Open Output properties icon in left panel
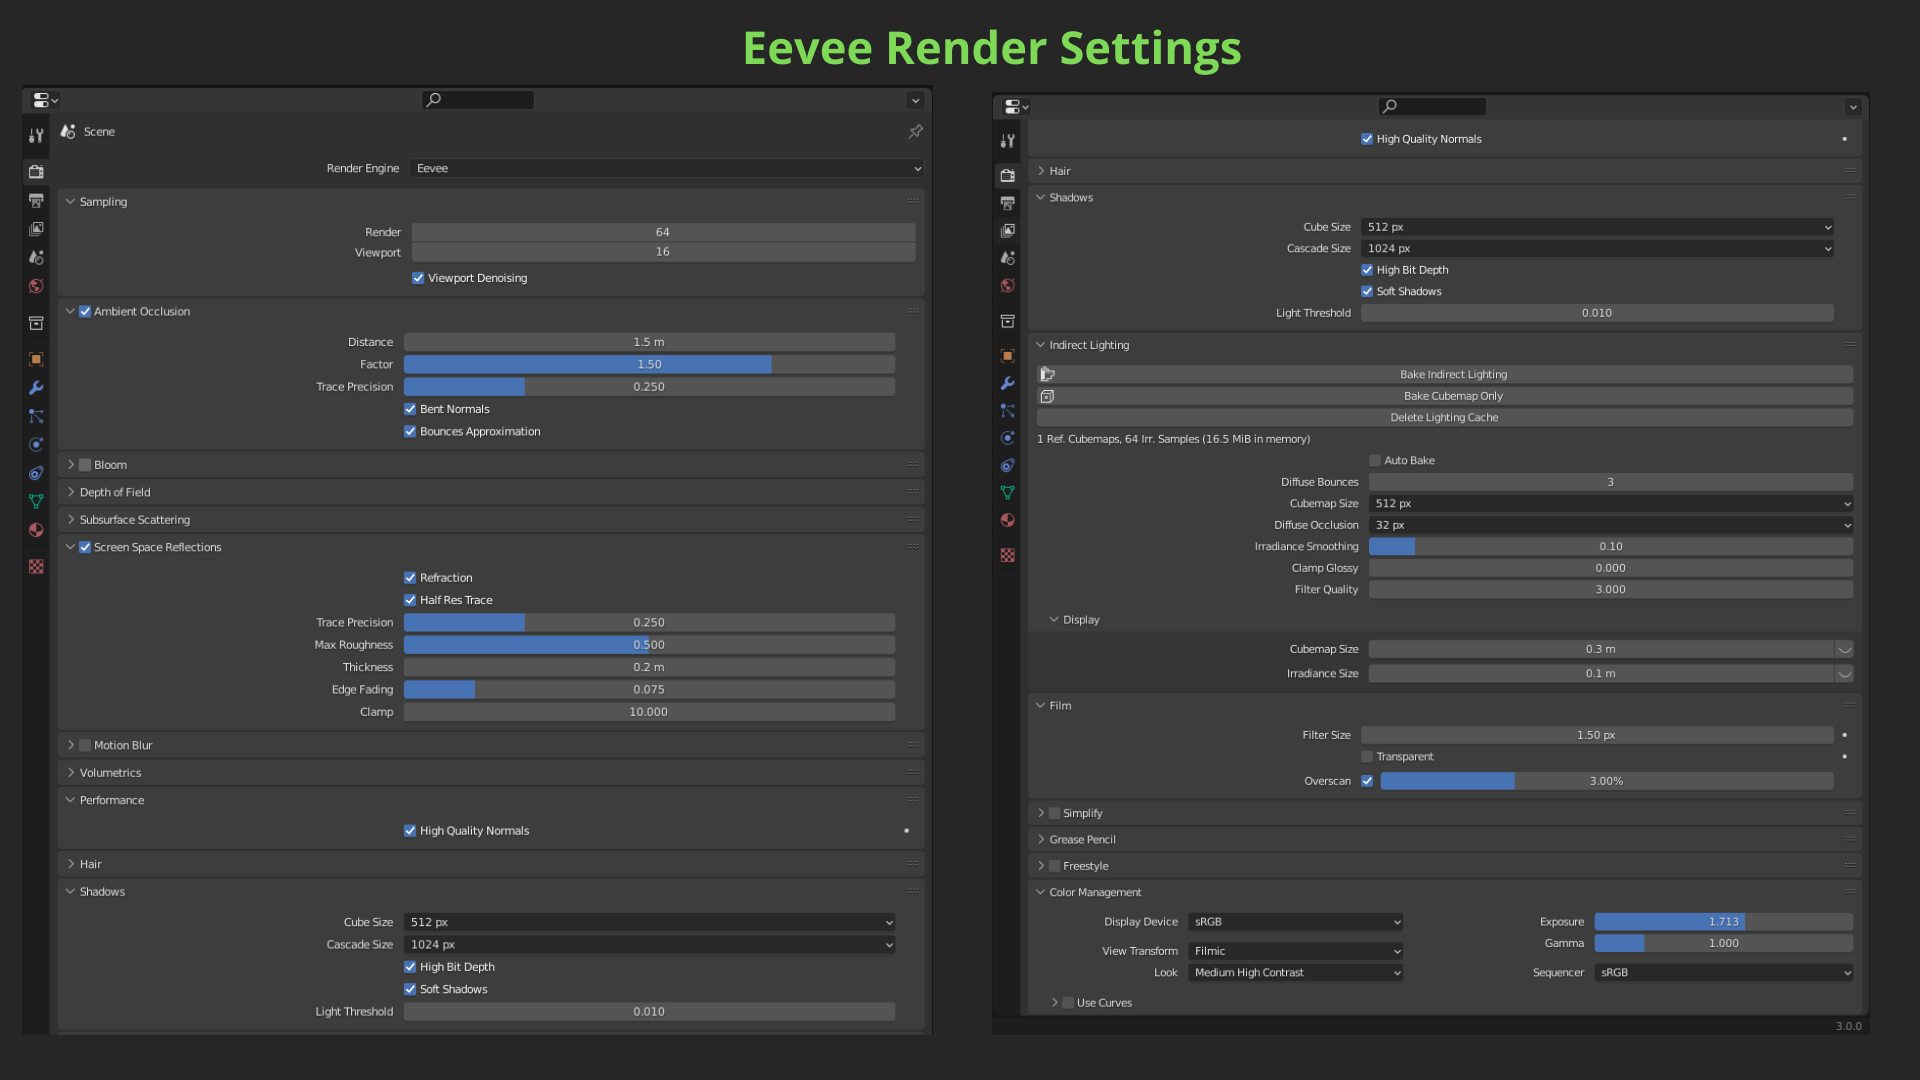 (x=36, y=200)
